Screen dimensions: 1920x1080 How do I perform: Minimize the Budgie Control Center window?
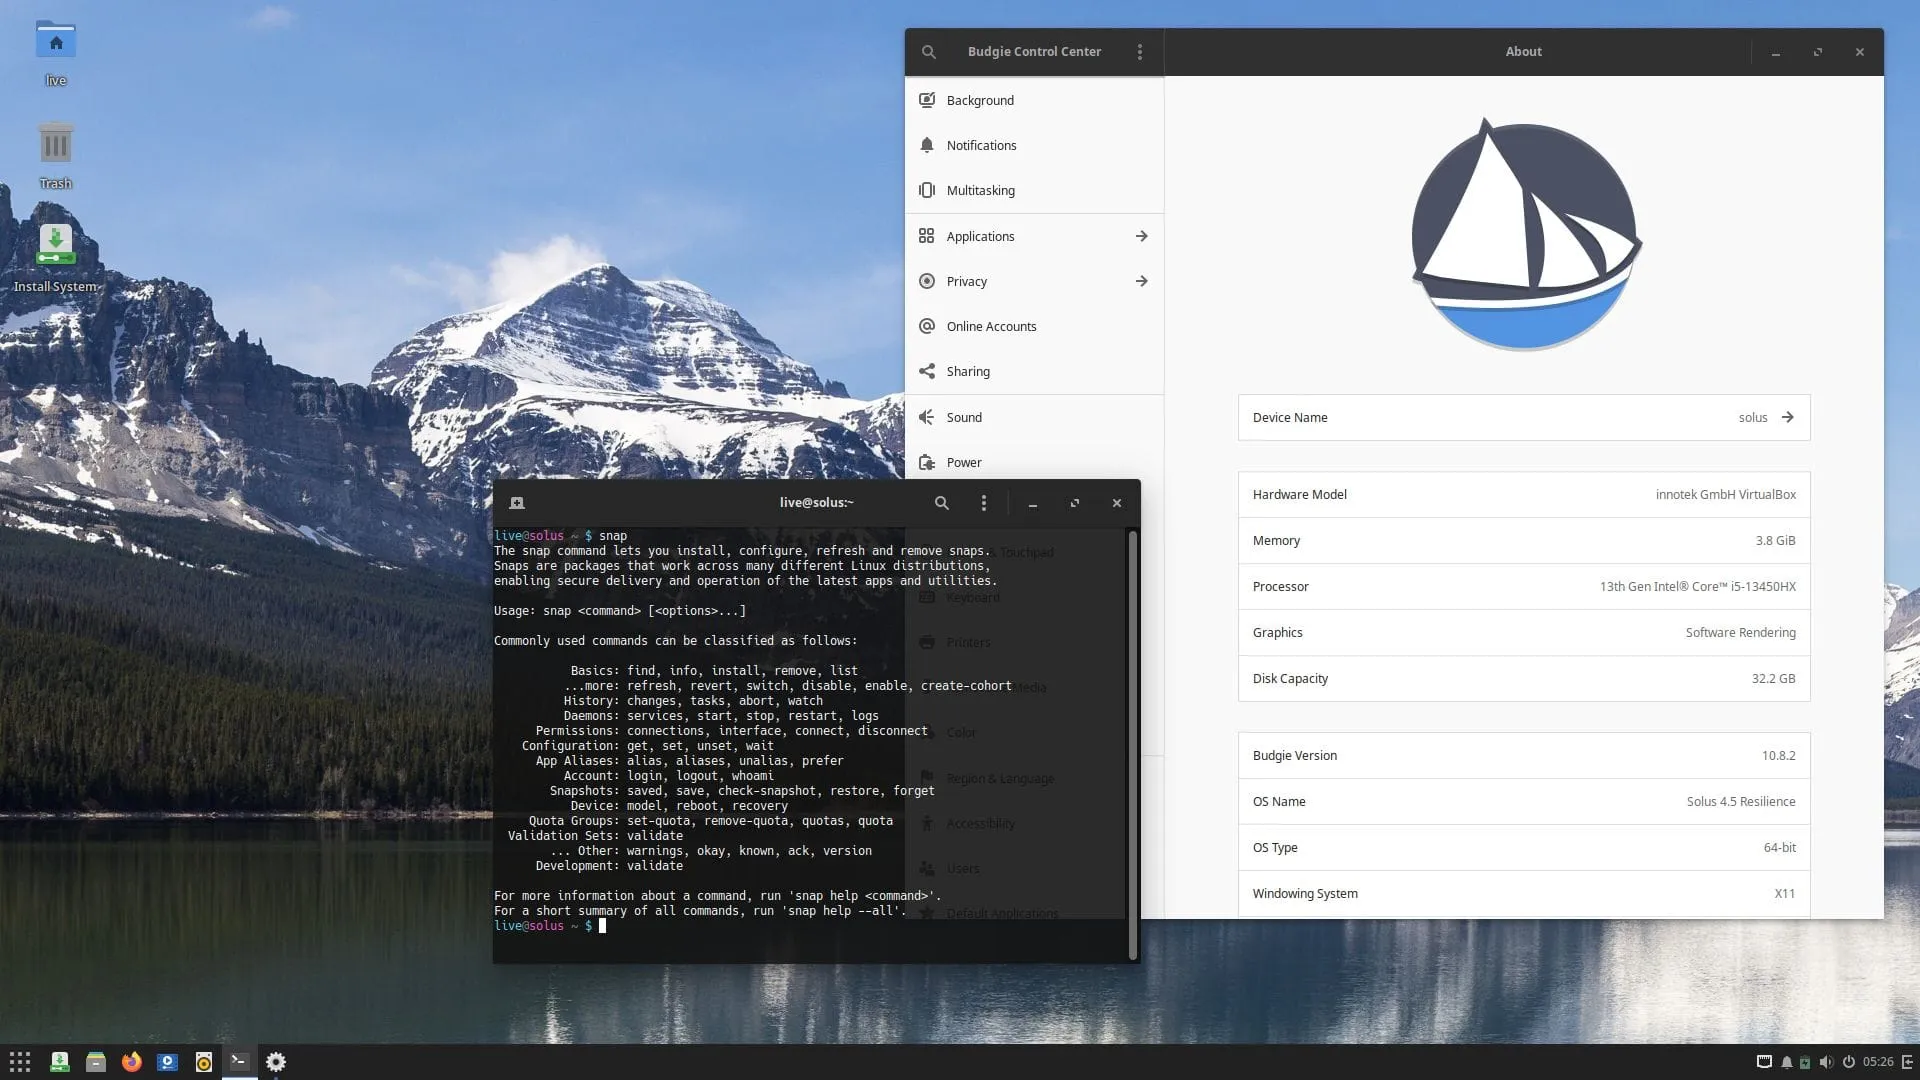click(x=1776, y=52)
